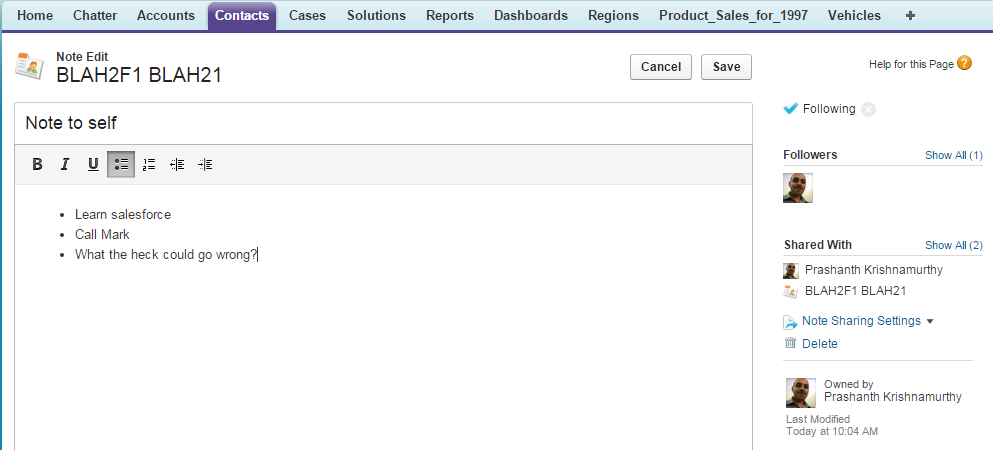Expand Note Sharing Settings dropdown arrow
The height and width of the screenshot is (450, 993).
click(x=930, y=322)
